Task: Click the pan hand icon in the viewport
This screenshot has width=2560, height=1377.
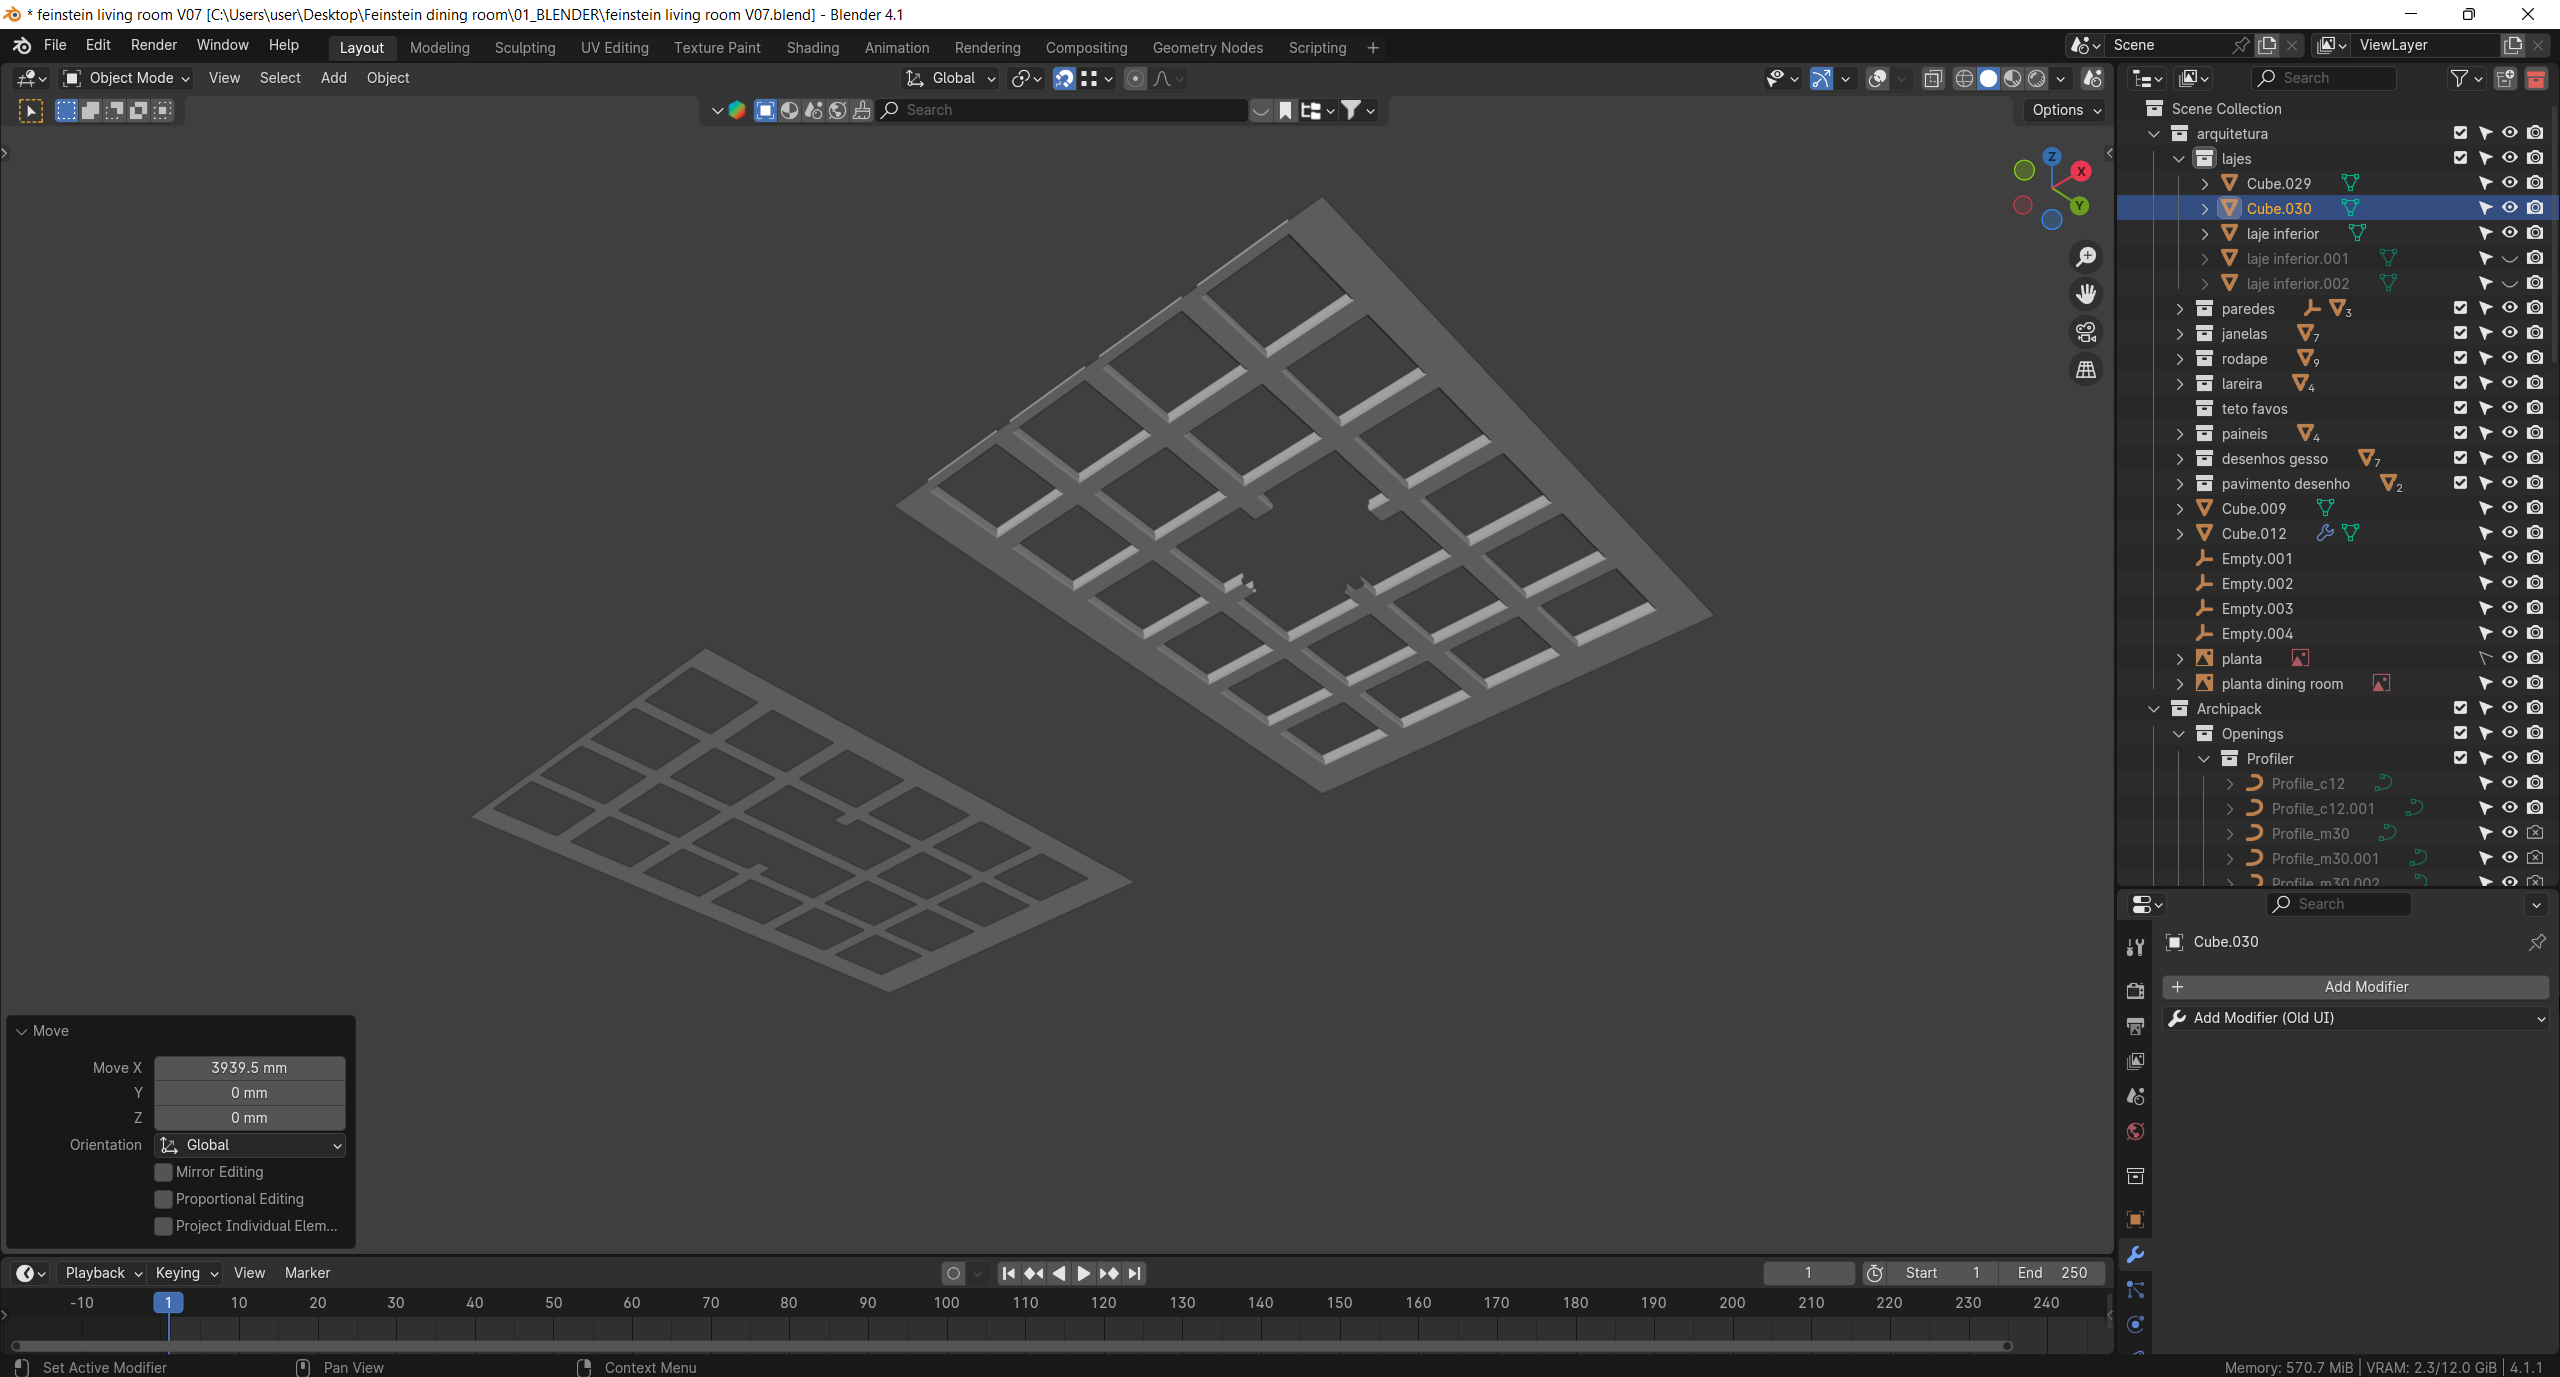Action: [2086, 294]
